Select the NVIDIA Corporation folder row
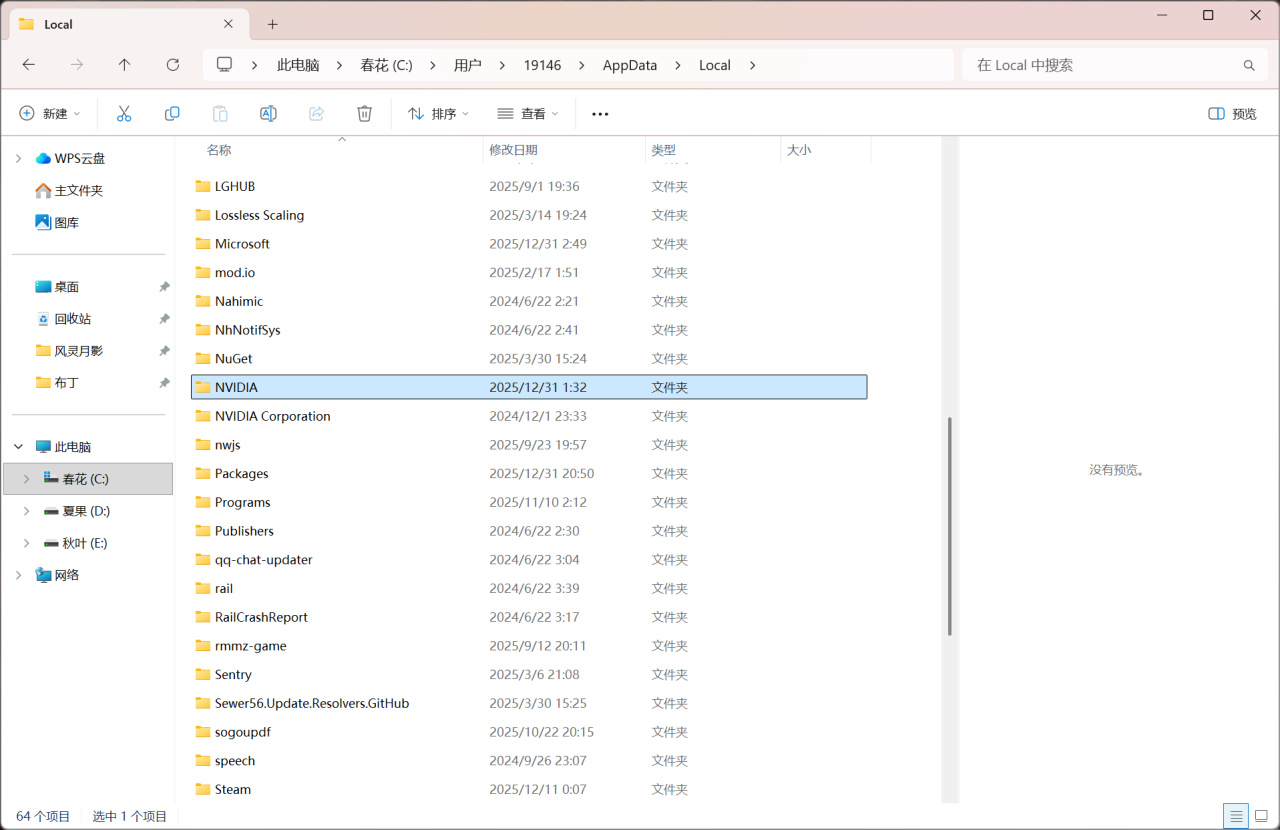This screenshot has height=830, width=1280. (x=529, y=416)
